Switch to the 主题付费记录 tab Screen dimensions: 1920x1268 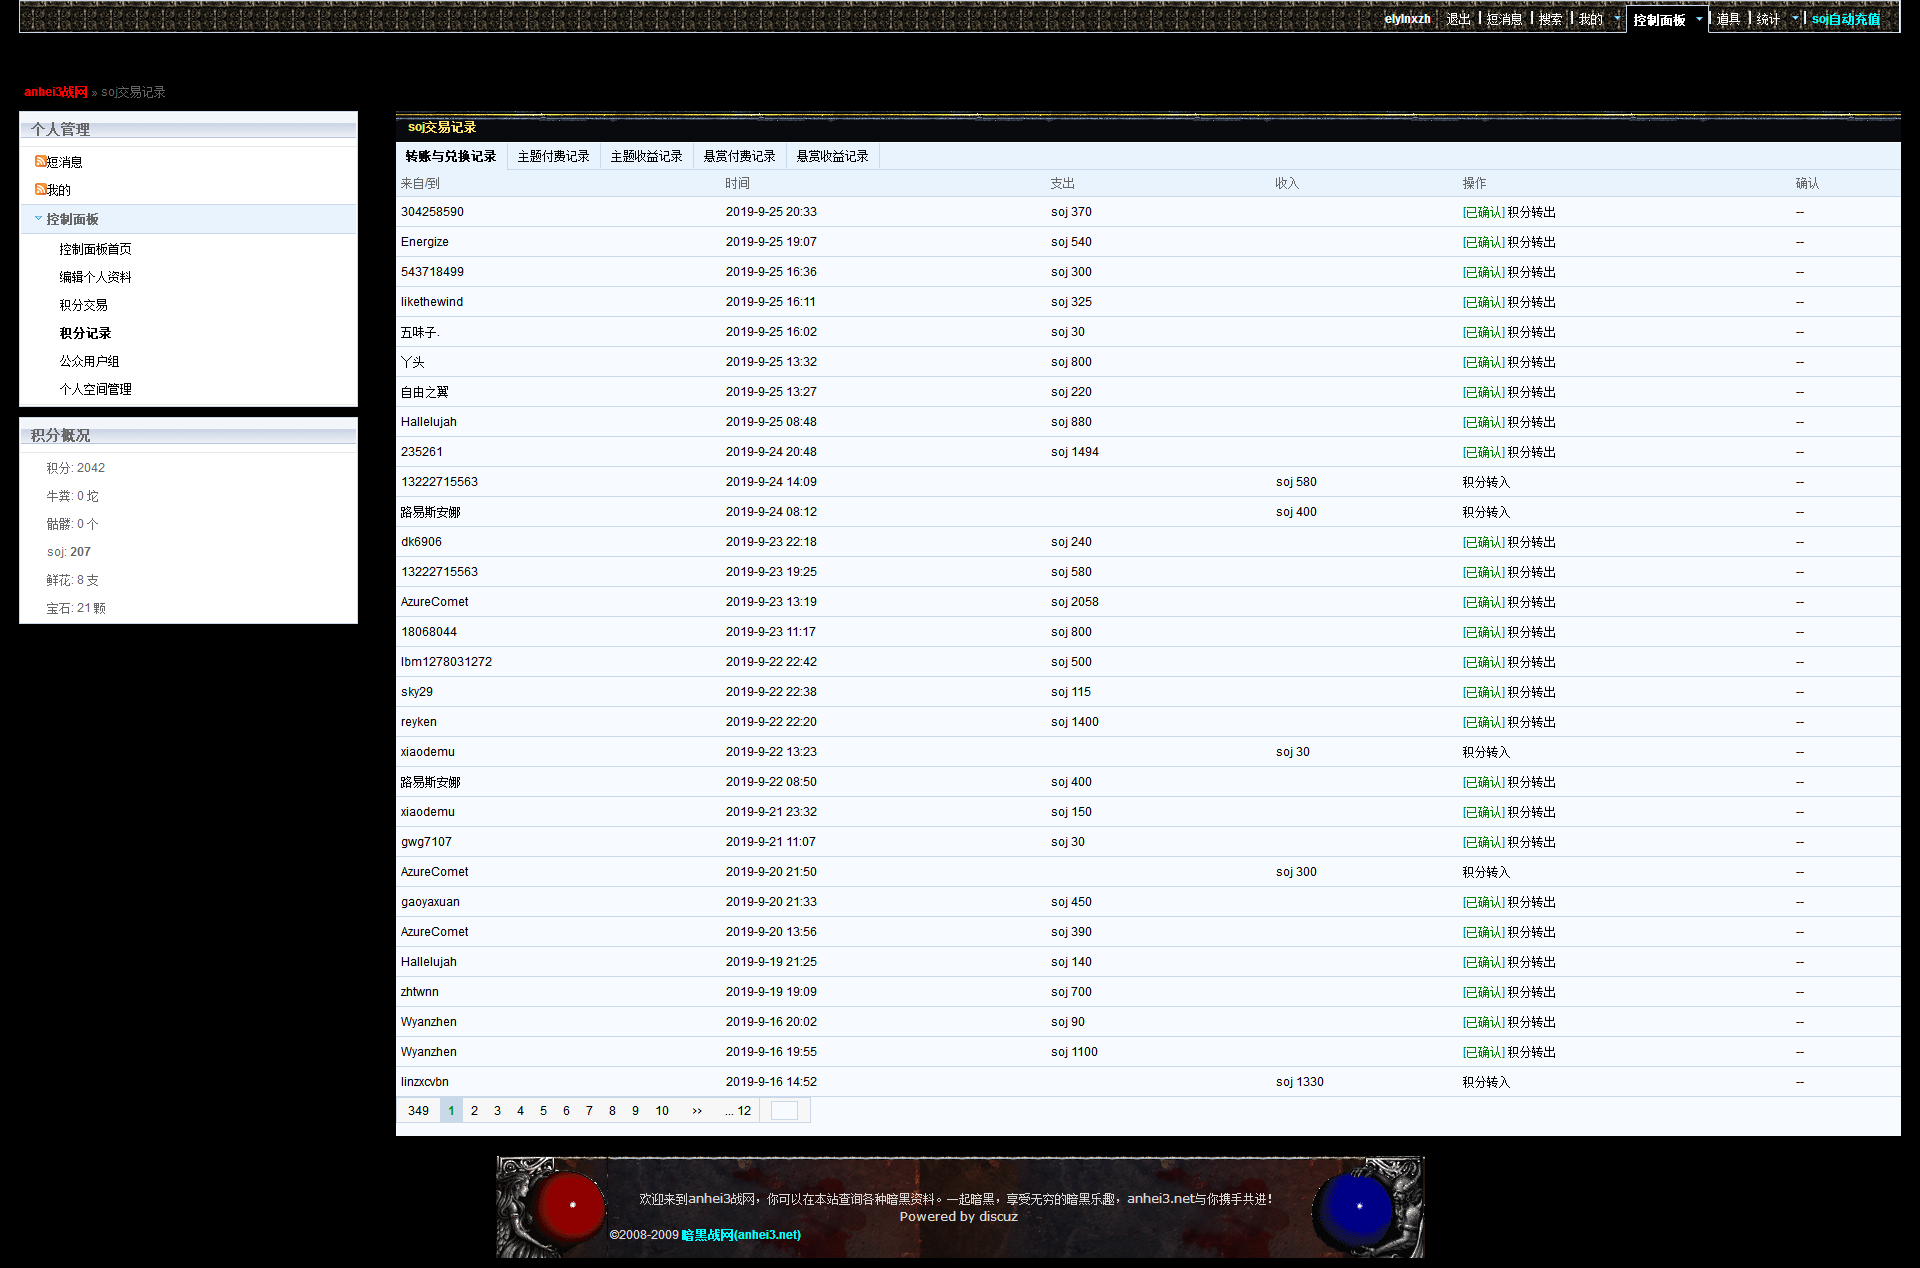[x=553, y=156]
